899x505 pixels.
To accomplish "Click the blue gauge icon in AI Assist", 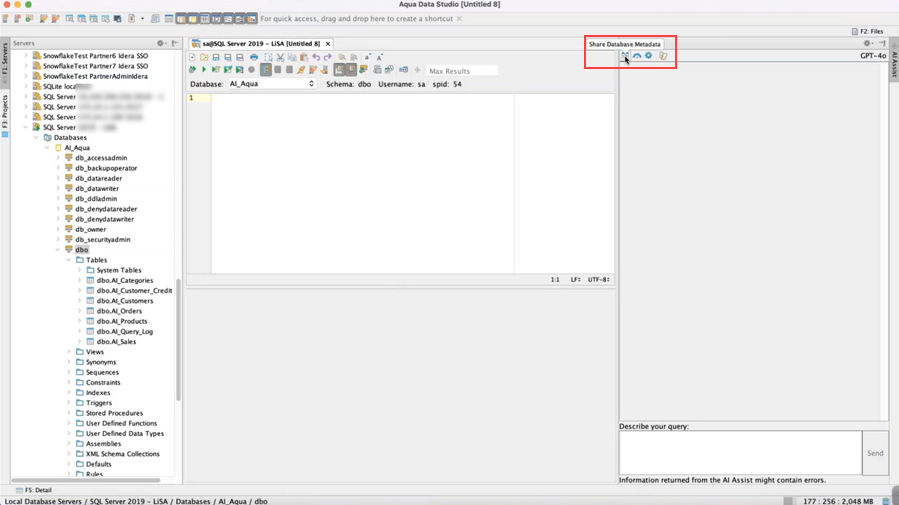I will click(637, 56).
